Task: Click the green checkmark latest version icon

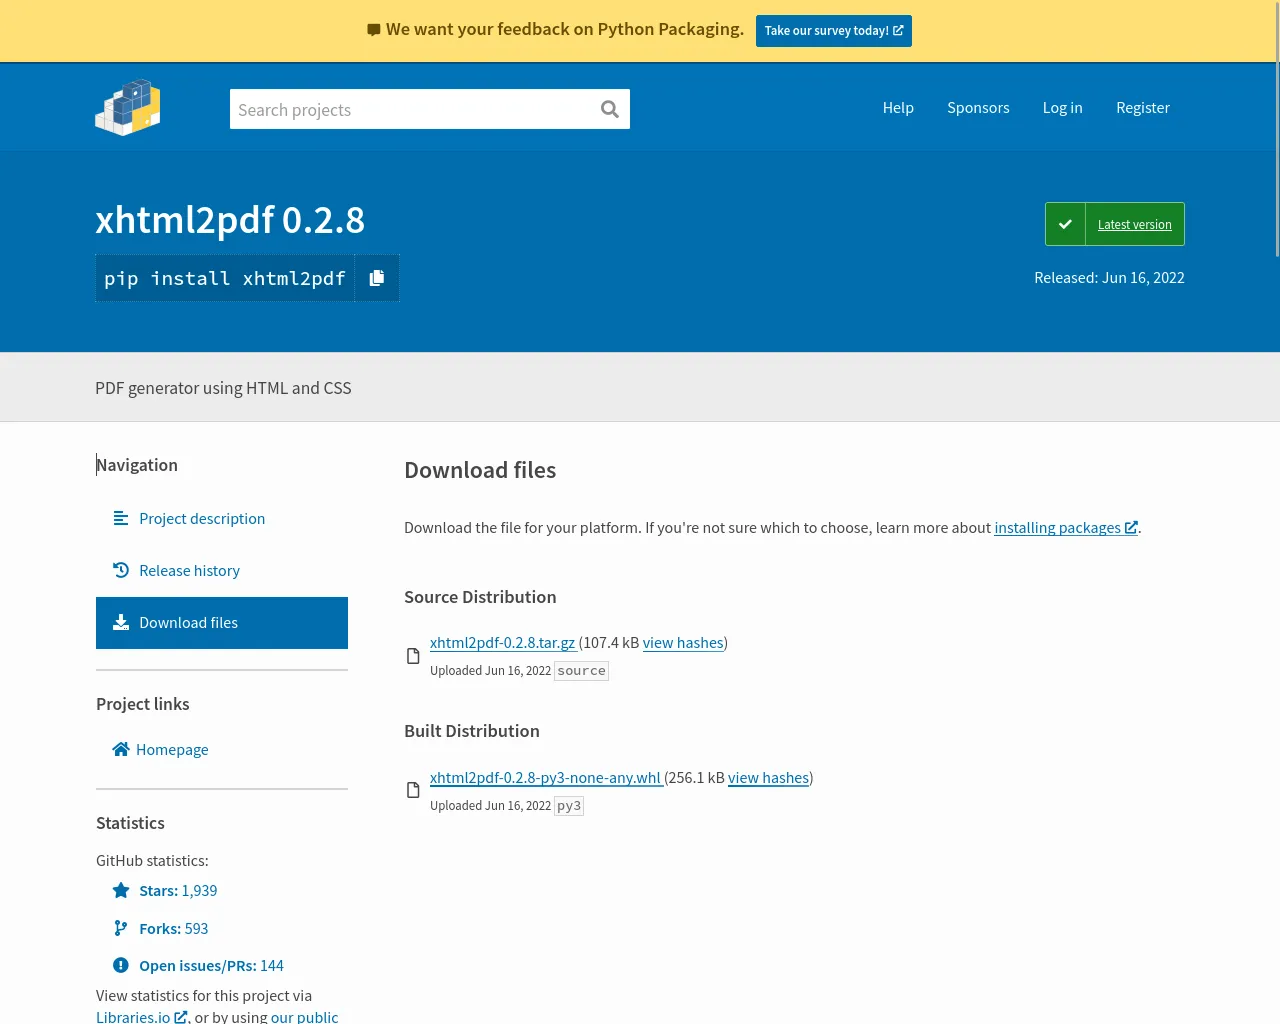Action: tap(1065, 224)
